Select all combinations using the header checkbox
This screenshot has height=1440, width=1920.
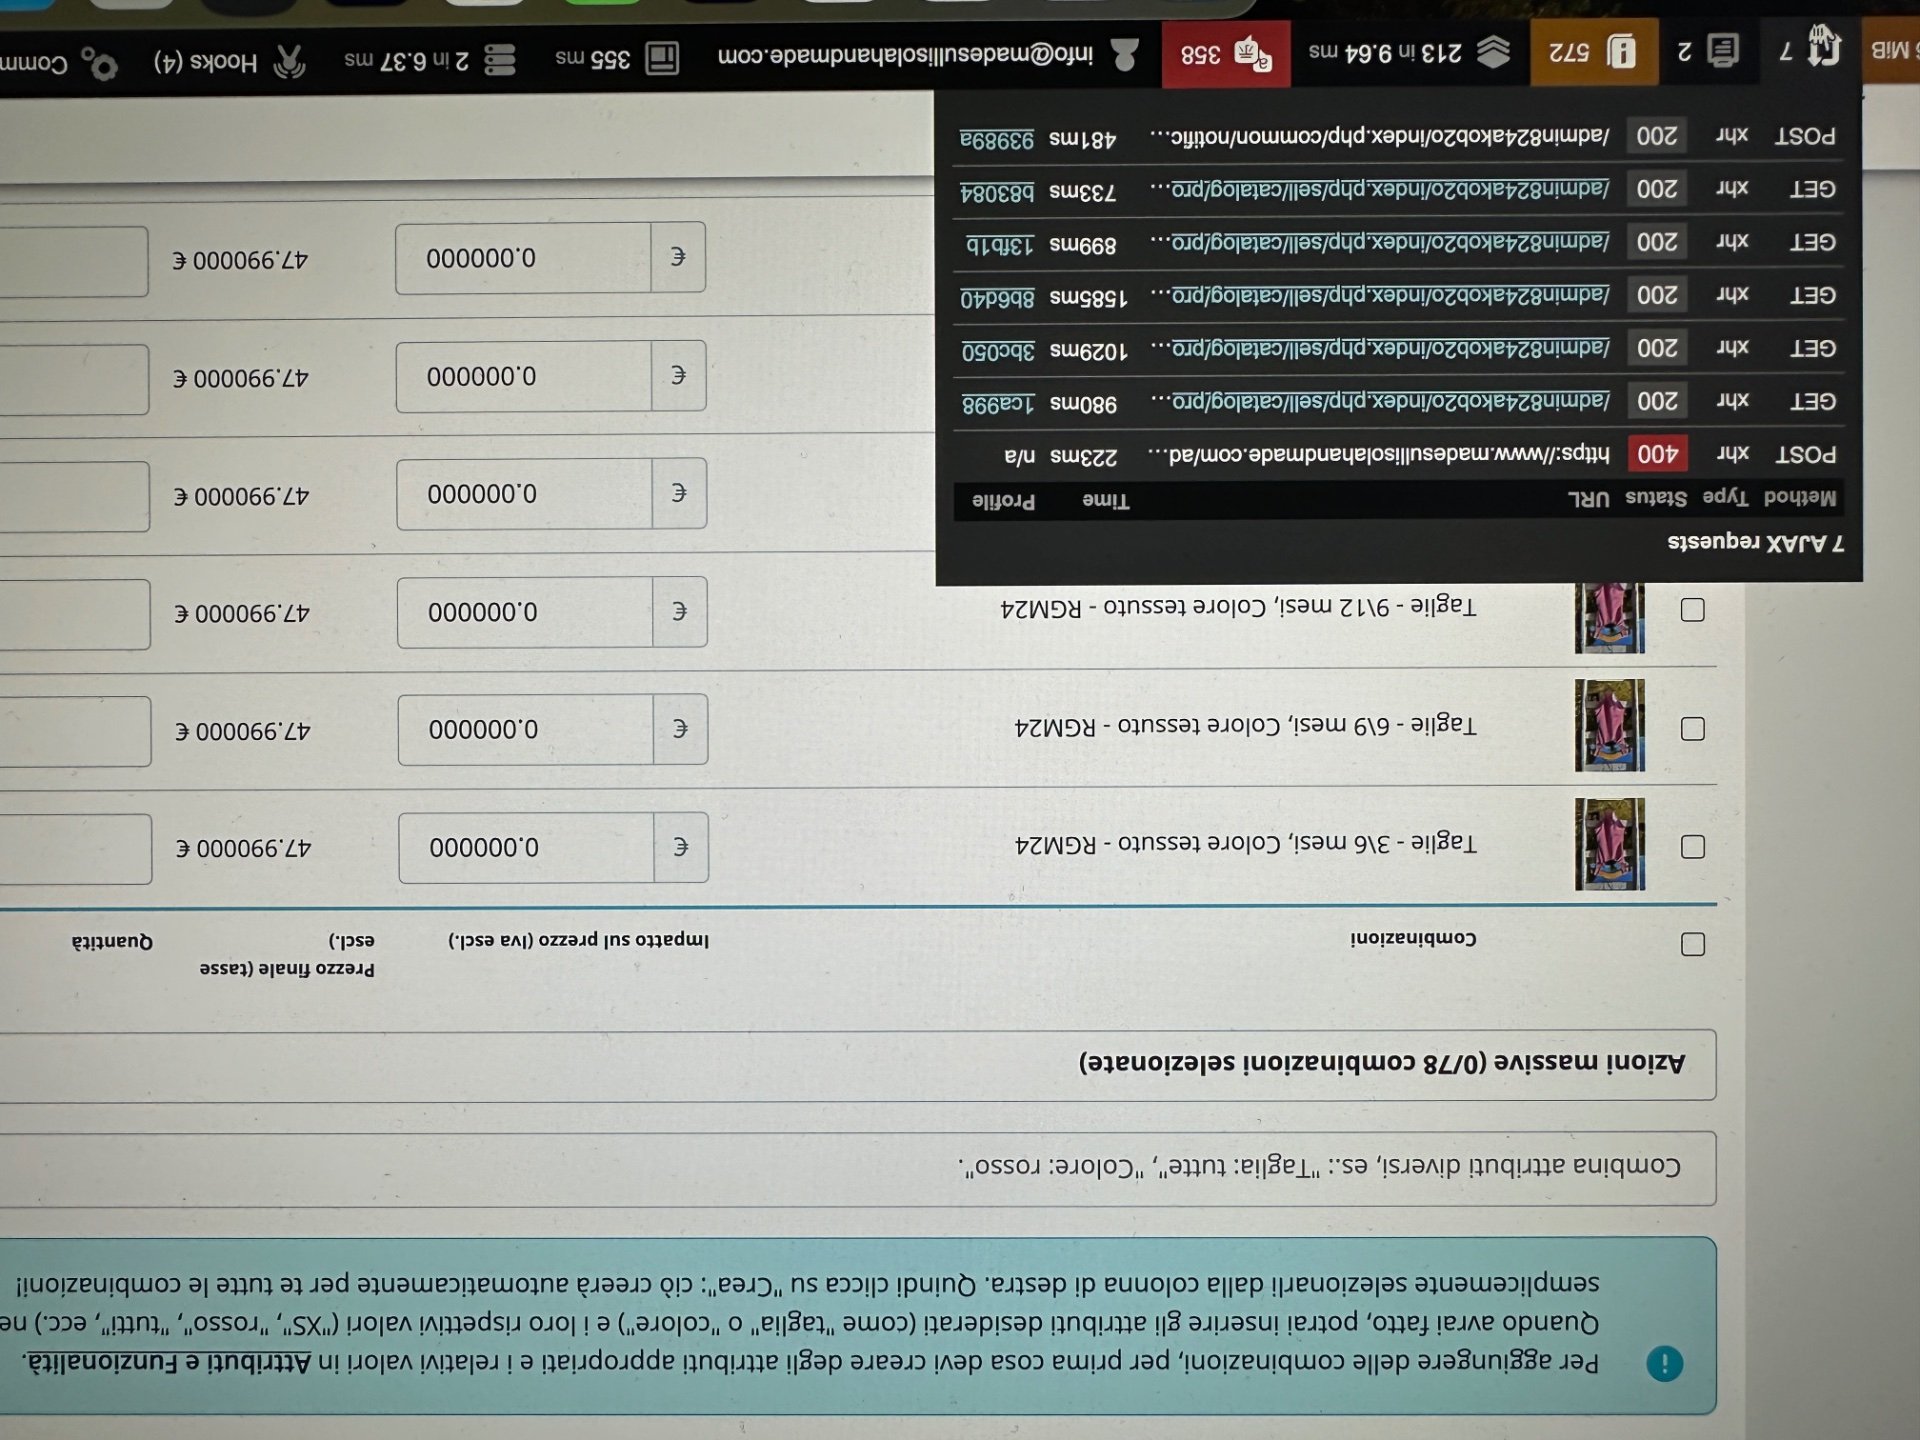(1692, 944)
